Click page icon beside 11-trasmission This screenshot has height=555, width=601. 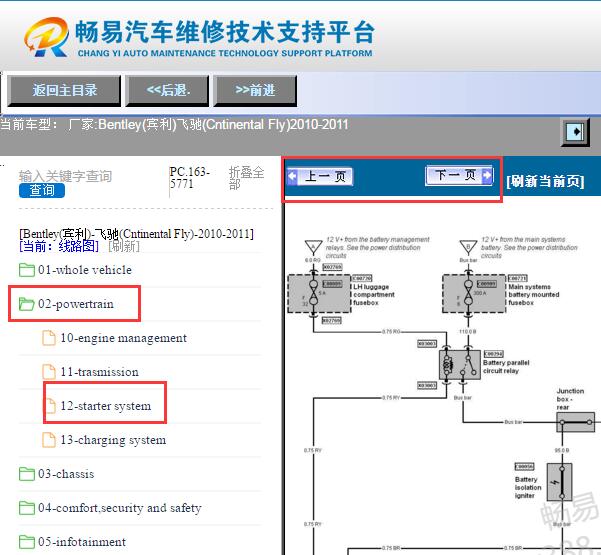pos(49,372)
